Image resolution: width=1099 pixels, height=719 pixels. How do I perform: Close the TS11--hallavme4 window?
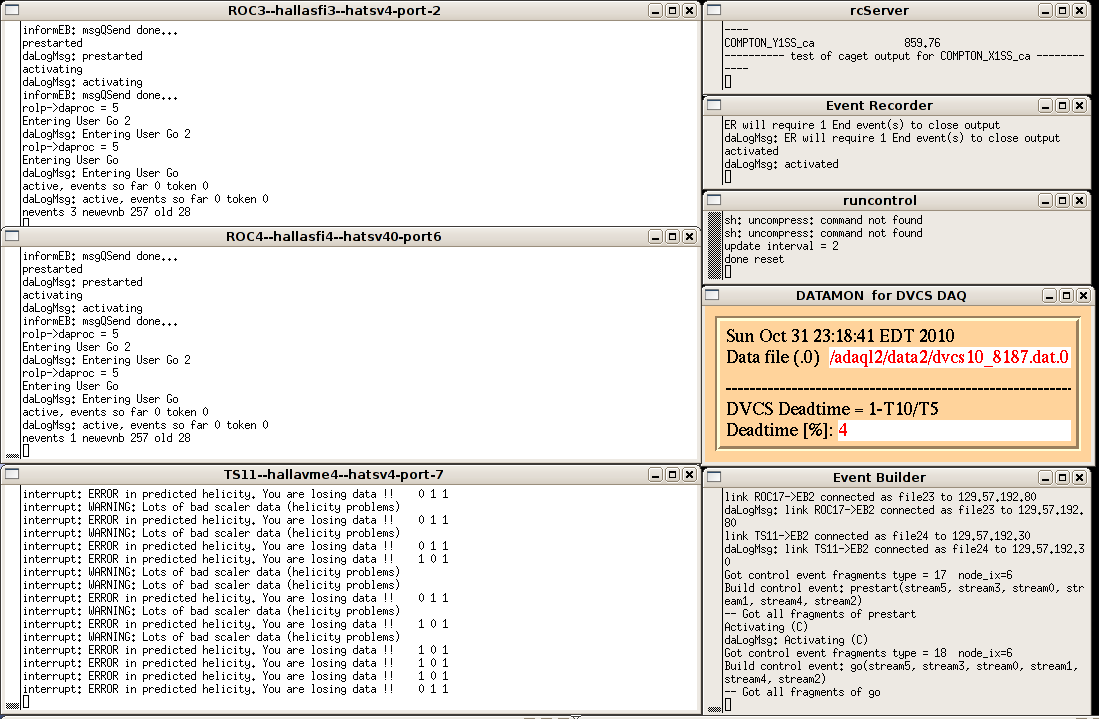click(x=689, y=474)
